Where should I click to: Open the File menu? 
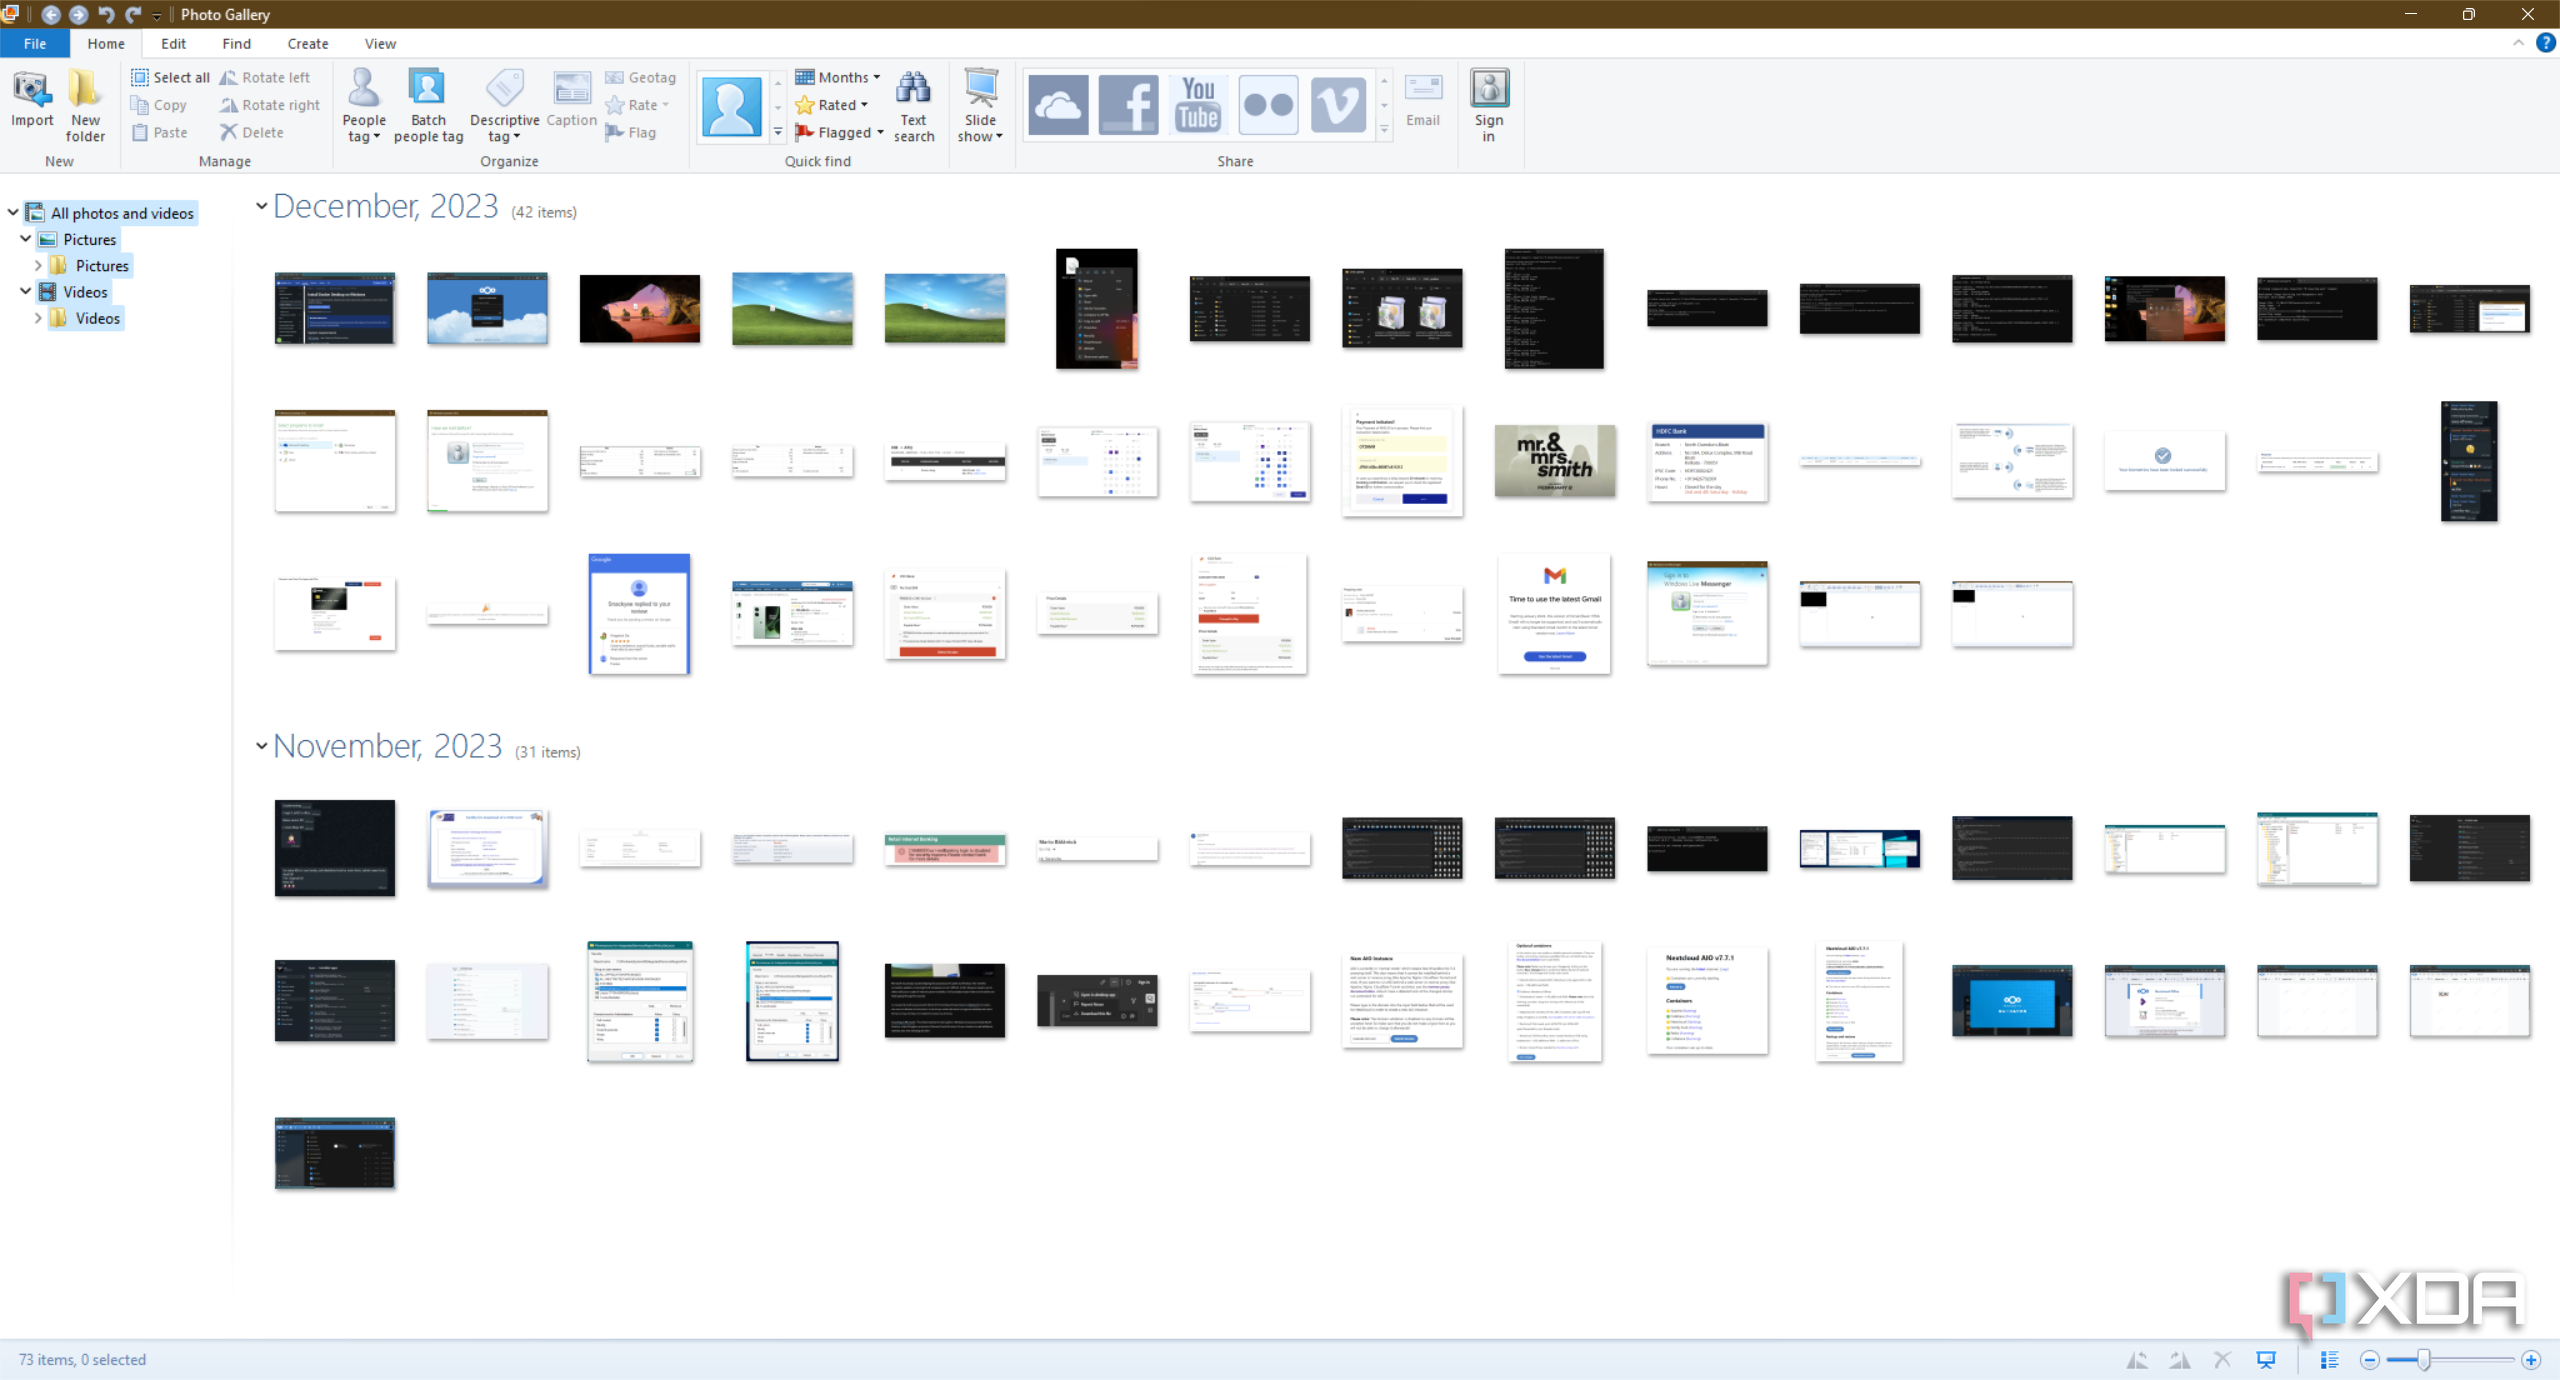[x=35, y=44]
